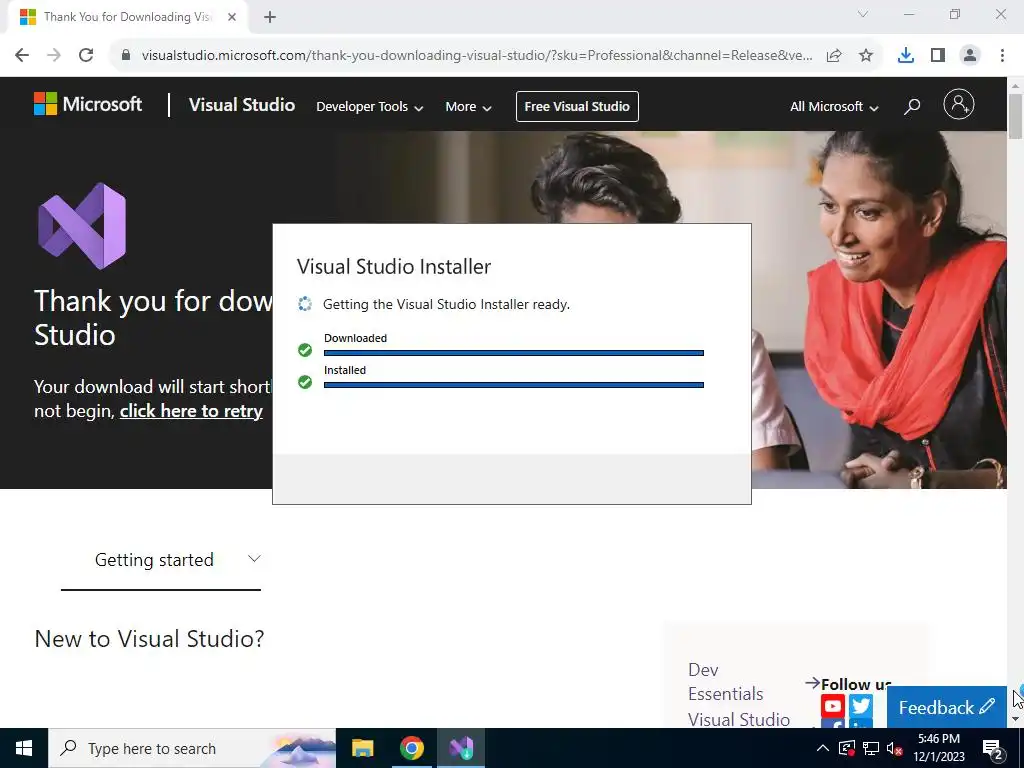Viewport: 1024px width, 768px height.
Task: Click the Visual Studio header link
Action: click(x=242, y=105)
